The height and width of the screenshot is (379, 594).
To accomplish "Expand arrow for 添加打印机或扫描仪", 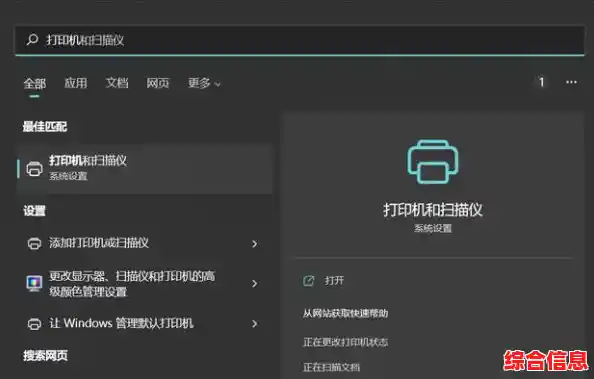I will click(255, 244).
